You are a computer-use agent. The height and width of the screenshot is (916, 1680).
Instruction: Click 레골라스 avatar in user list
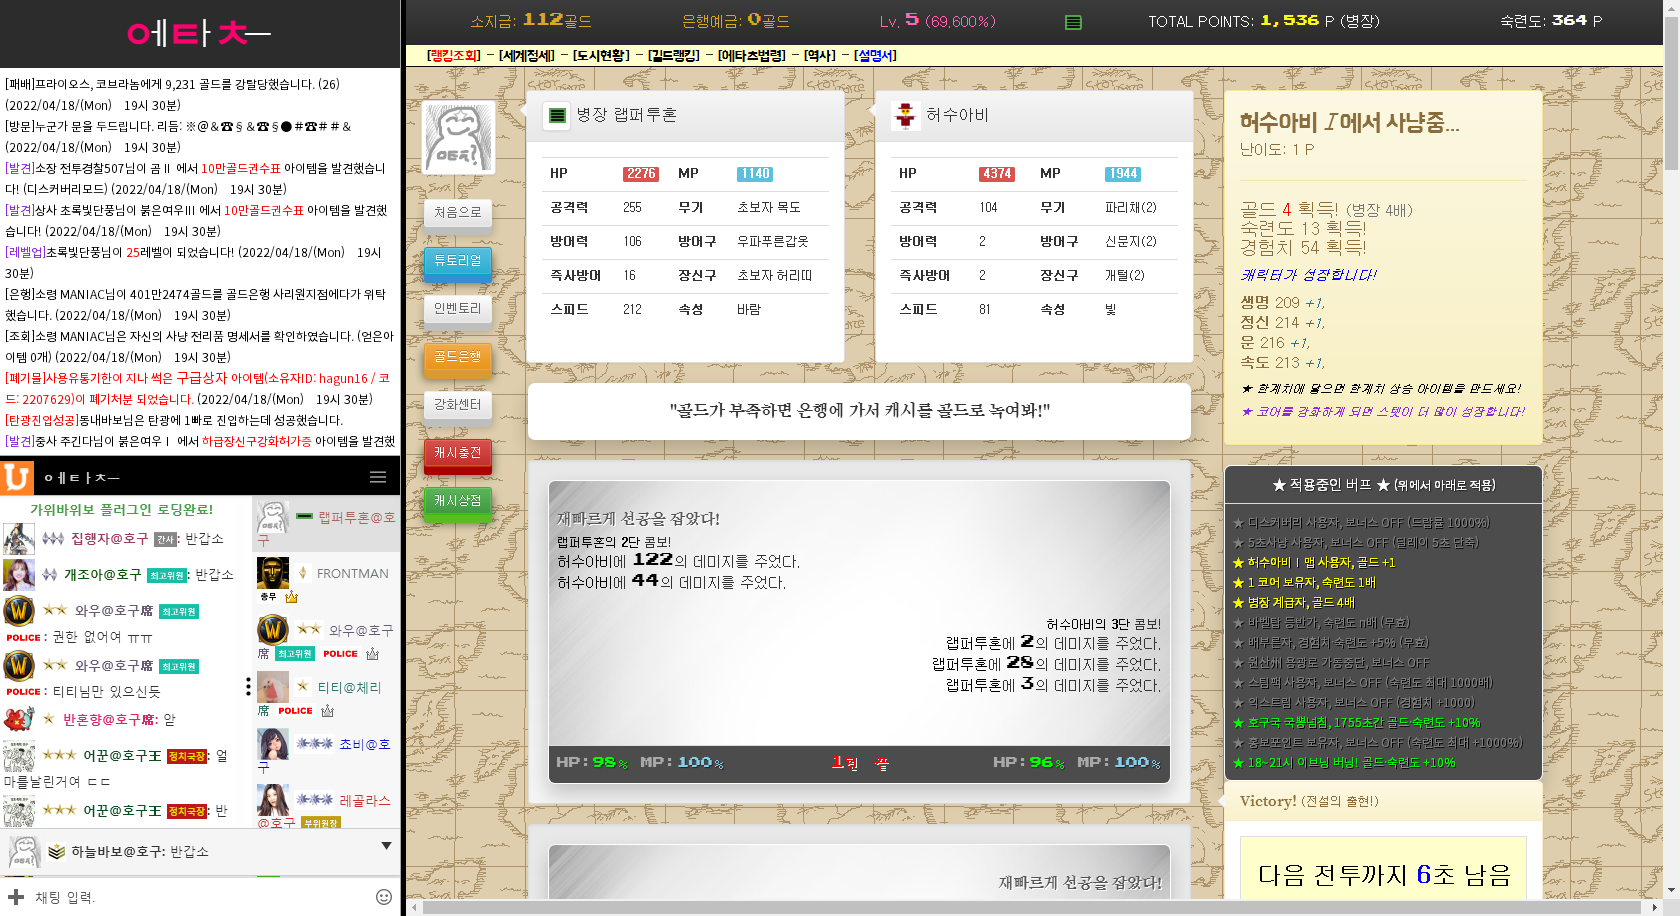coord(273,800)
